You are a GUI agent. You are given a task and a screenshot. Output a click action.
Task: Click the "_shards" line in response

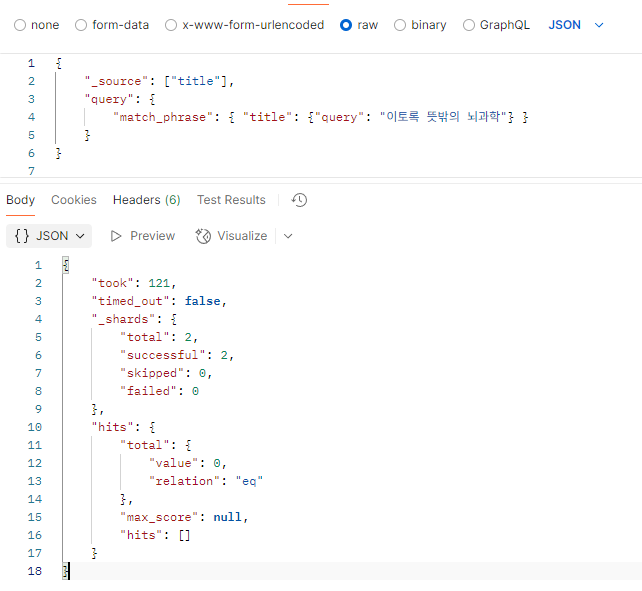point(134,319)
